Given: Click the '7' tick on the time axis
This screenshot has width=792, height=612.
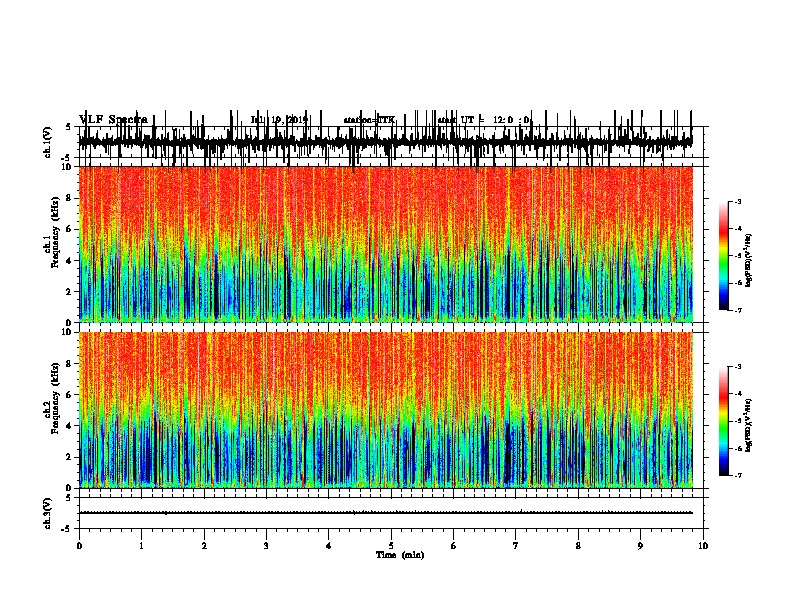Looking at the screenshot, I should click(515, 546).
